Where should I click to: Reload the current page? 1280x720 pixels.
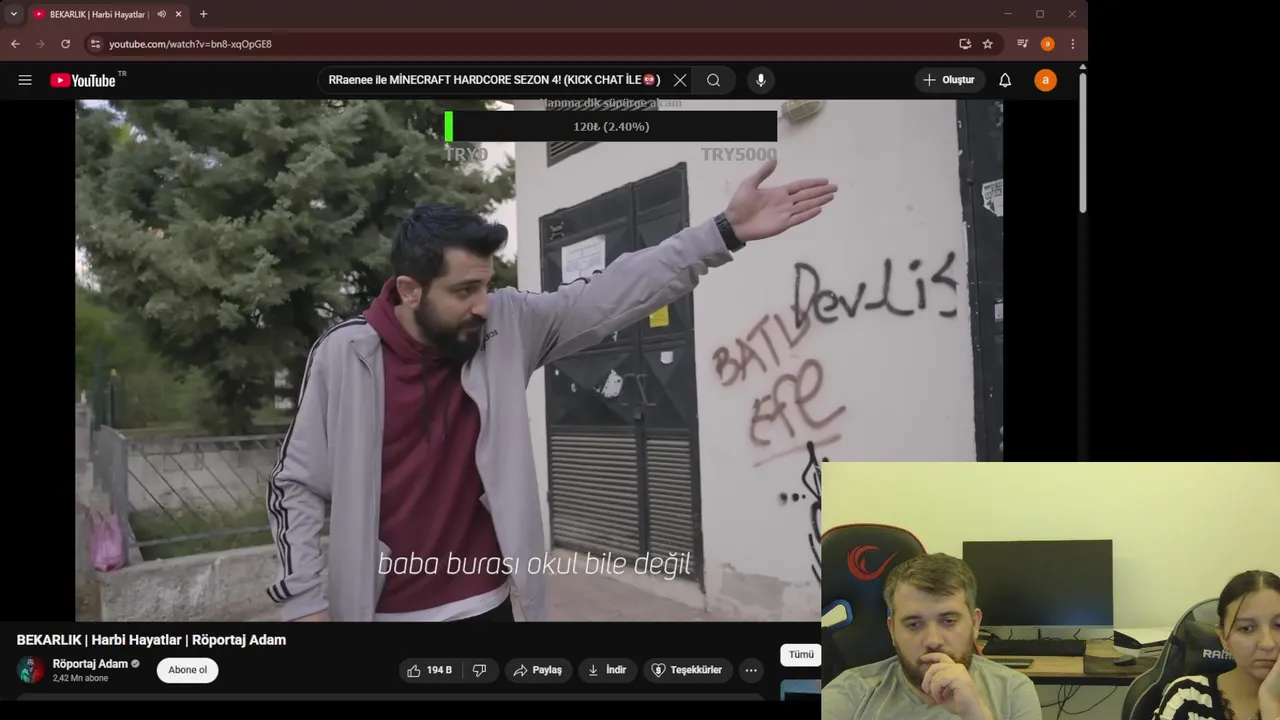(66, 44)
